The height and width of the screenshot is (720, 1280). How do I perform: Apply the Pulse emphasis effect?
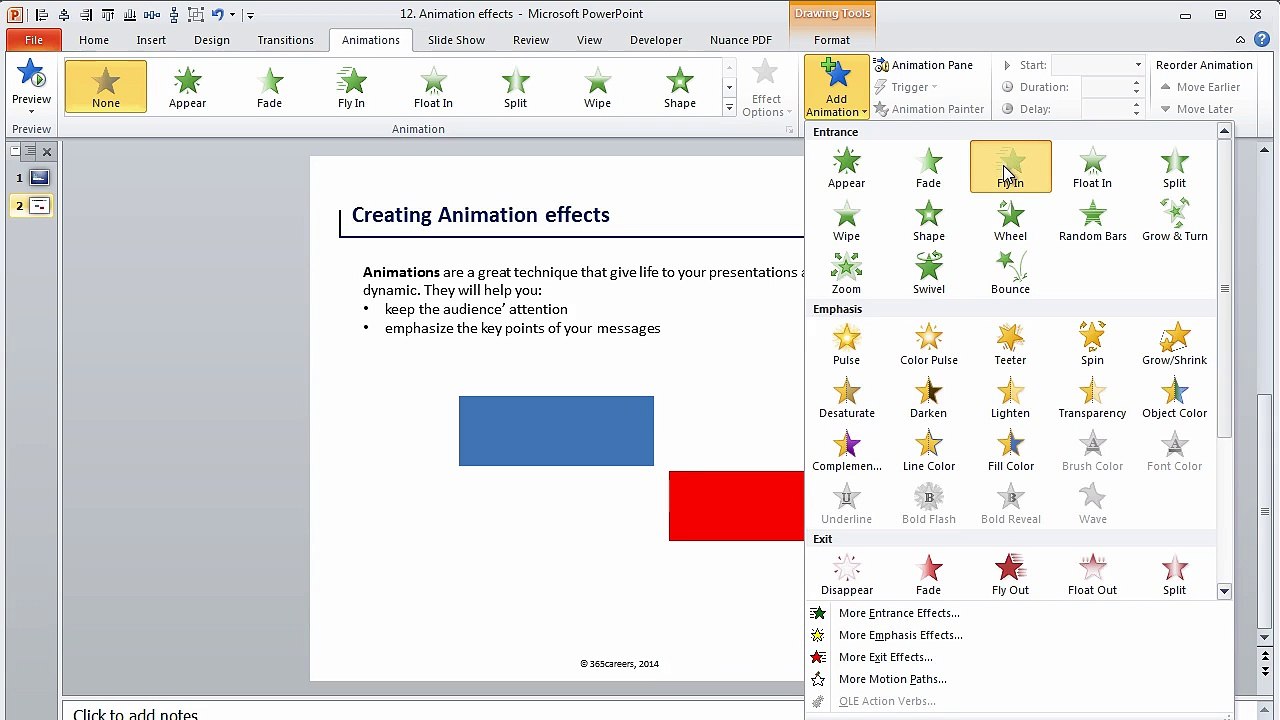(846, 344)
